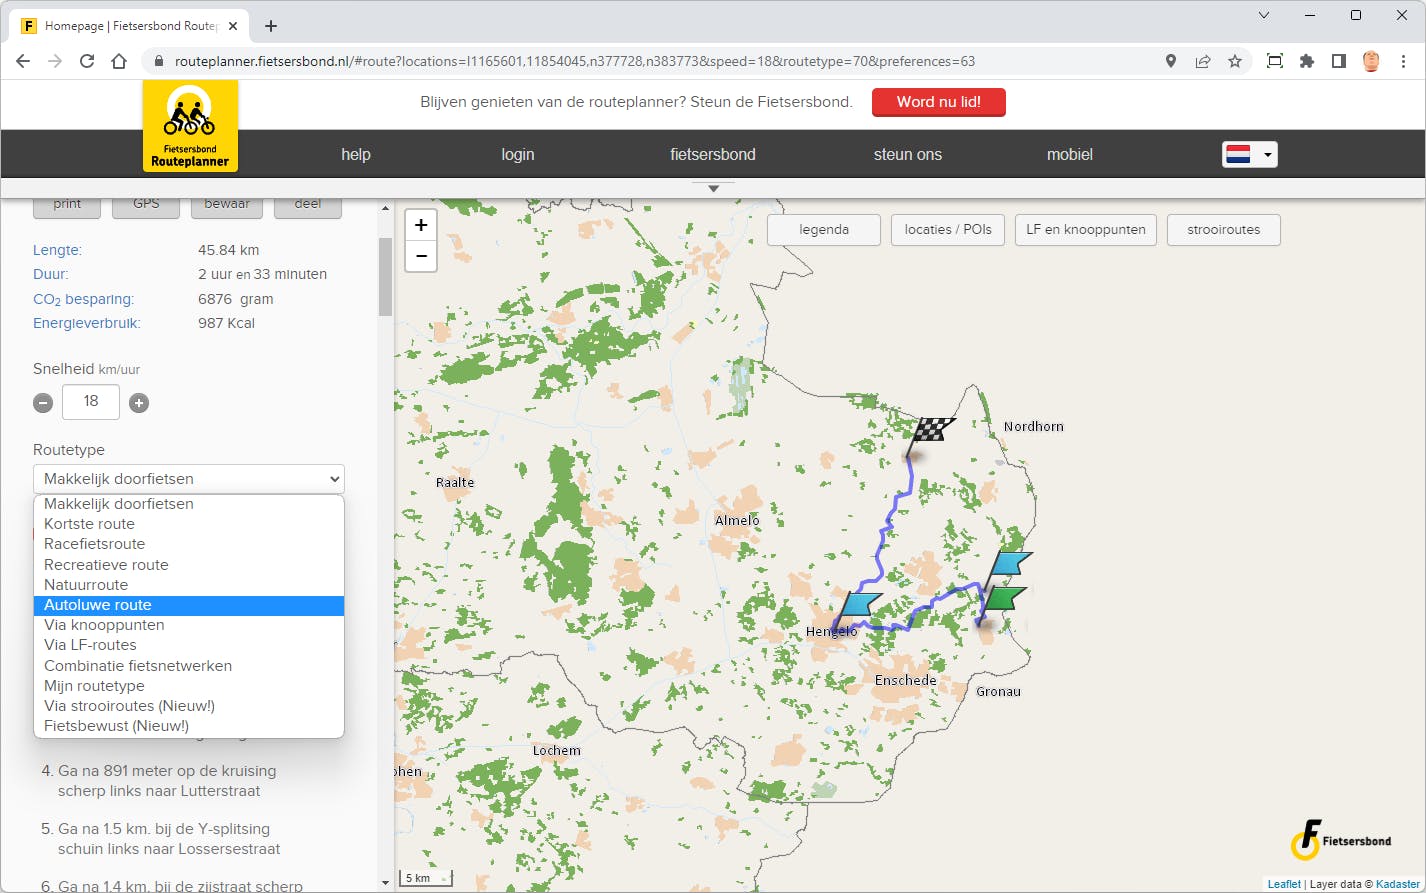Choose Autoluwe route option
This screenshot has width=1426, height=893.
pos(189,605)
